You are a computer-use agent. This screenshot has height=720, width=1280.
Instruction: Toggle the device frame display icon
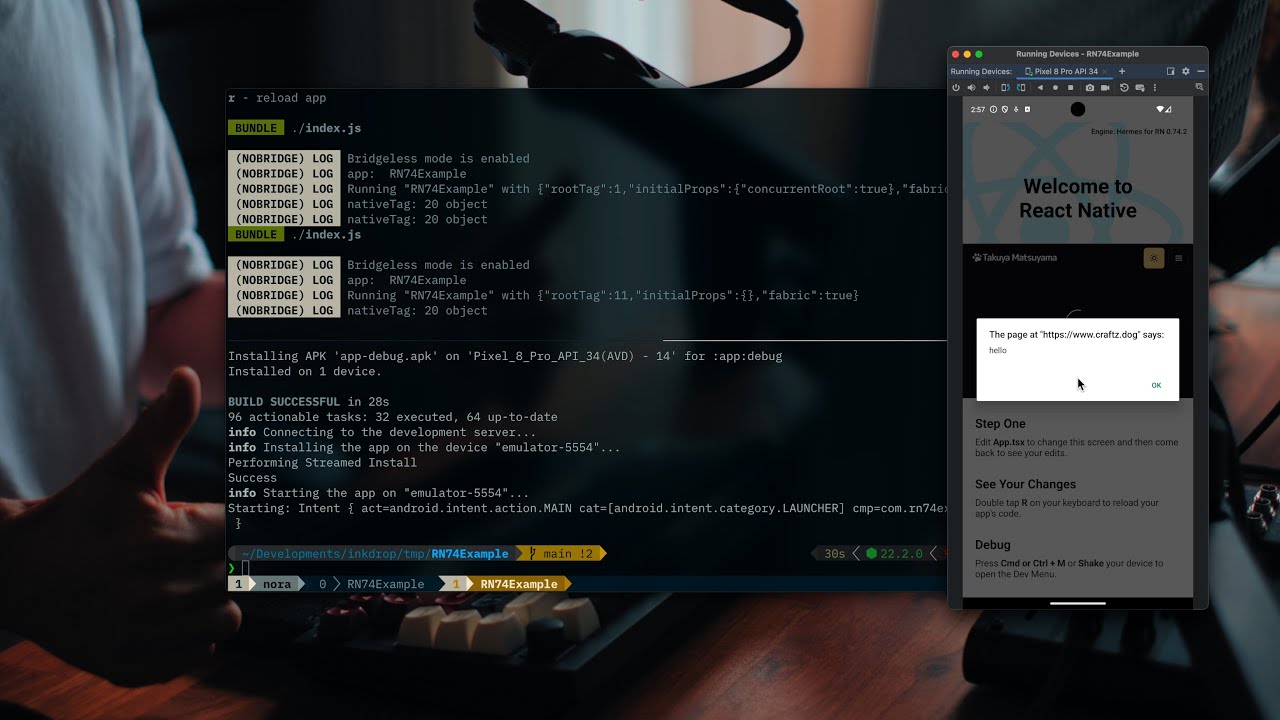1173,71
